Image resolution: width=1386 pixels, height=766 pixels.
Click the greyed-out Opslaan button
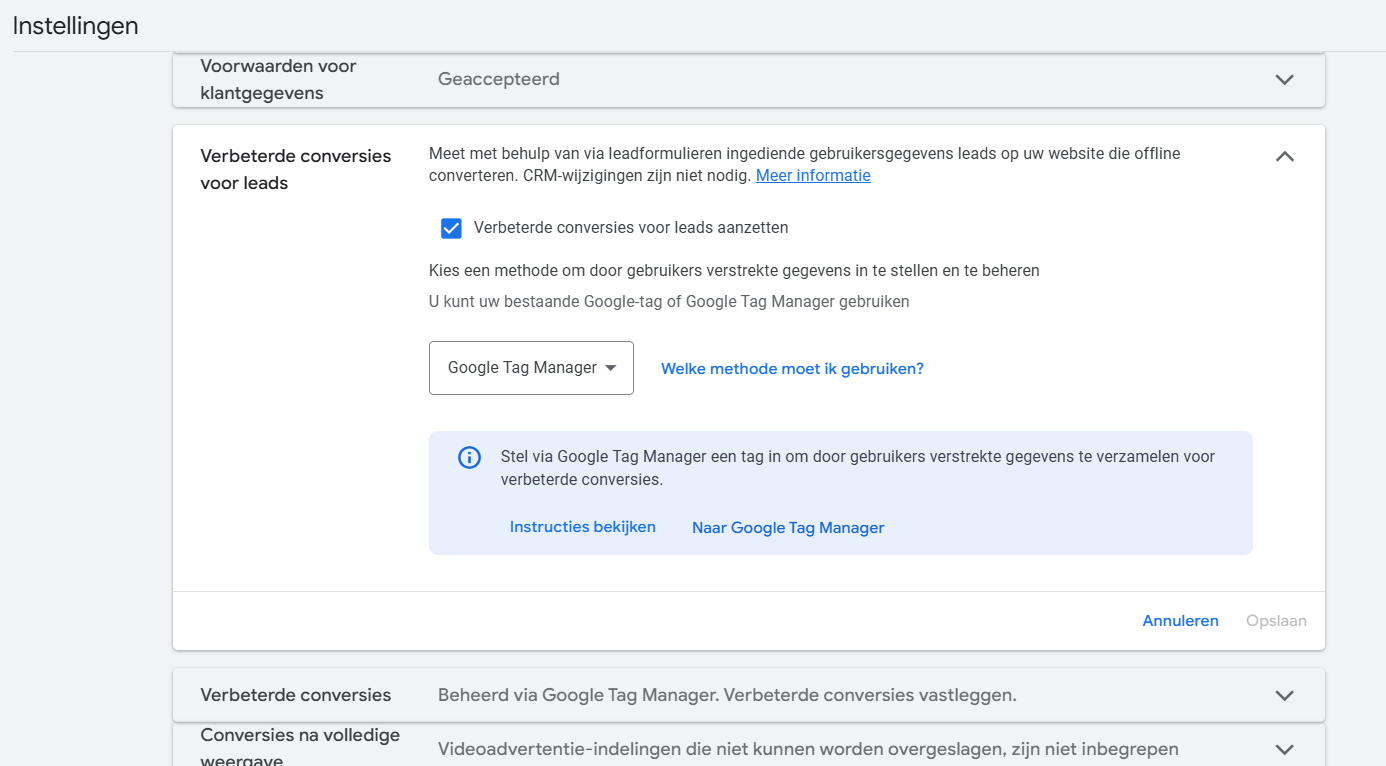click(x=1276, y=621)
